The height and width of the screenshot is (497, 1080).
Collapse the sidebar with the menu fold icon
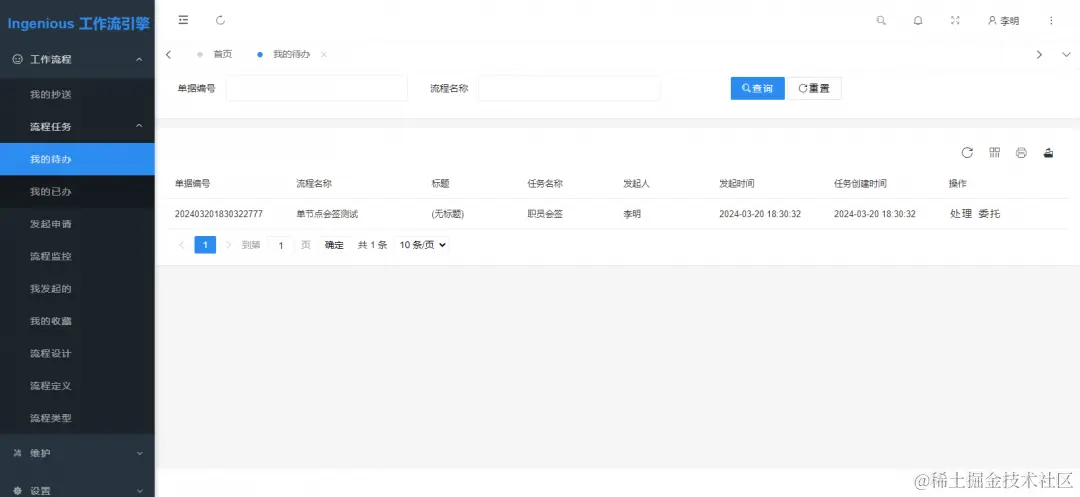(183, 20)
